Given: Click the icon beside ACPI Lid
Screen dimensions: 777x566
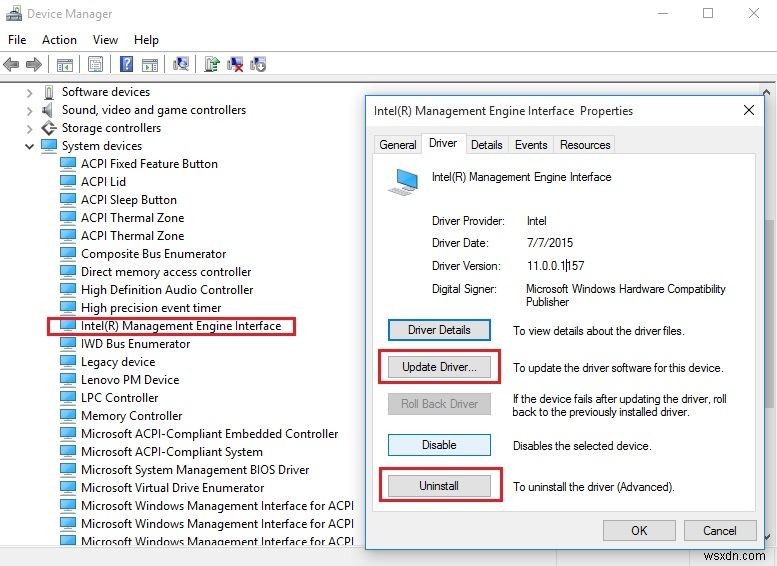Looking at the screenshot, I should (68, 182).
